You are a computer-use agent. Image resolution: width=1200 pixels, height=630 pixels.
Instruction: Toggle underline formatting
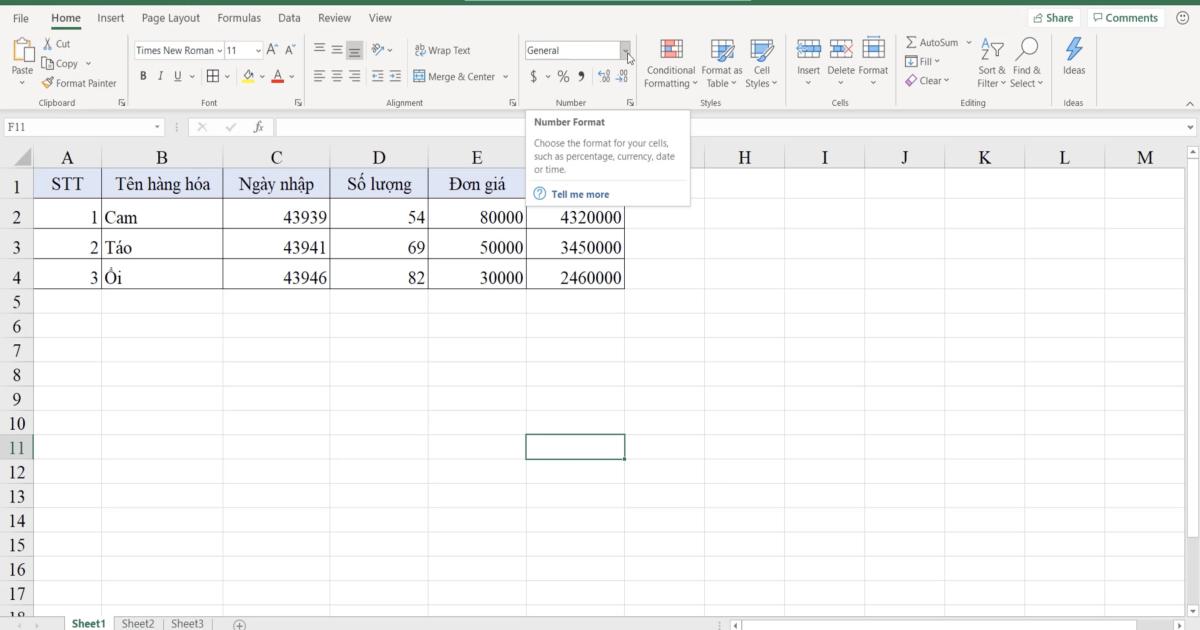(177, 75)
